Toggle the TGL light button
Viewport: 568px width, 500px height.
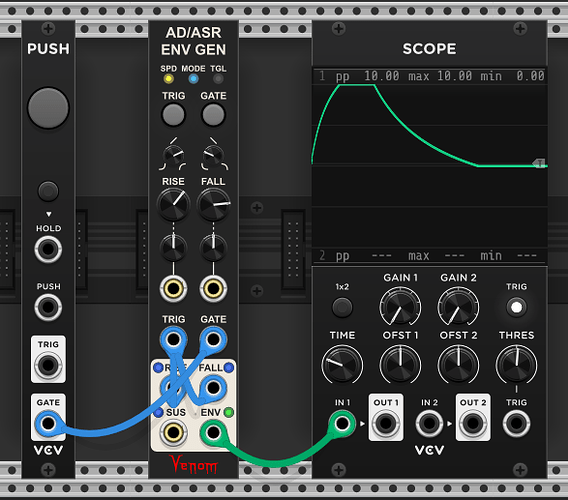[x=218, y=79]
